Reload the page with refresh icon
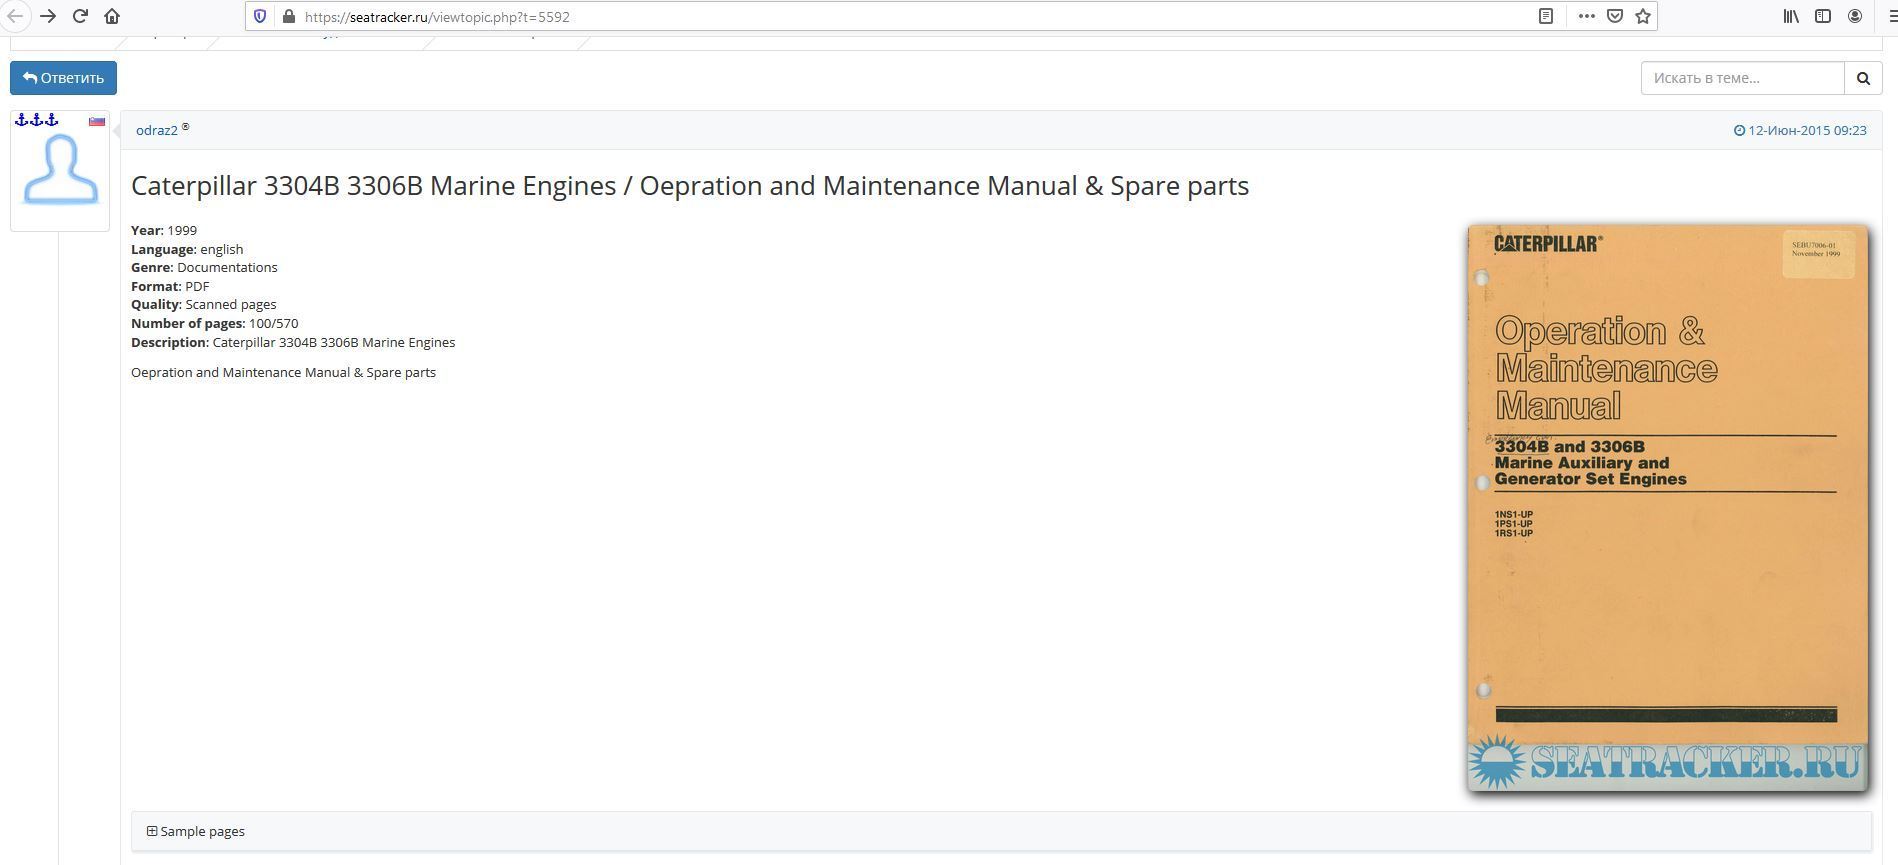Image resolution: width=1898 pixels, height=865 pixels. [80, 16]
